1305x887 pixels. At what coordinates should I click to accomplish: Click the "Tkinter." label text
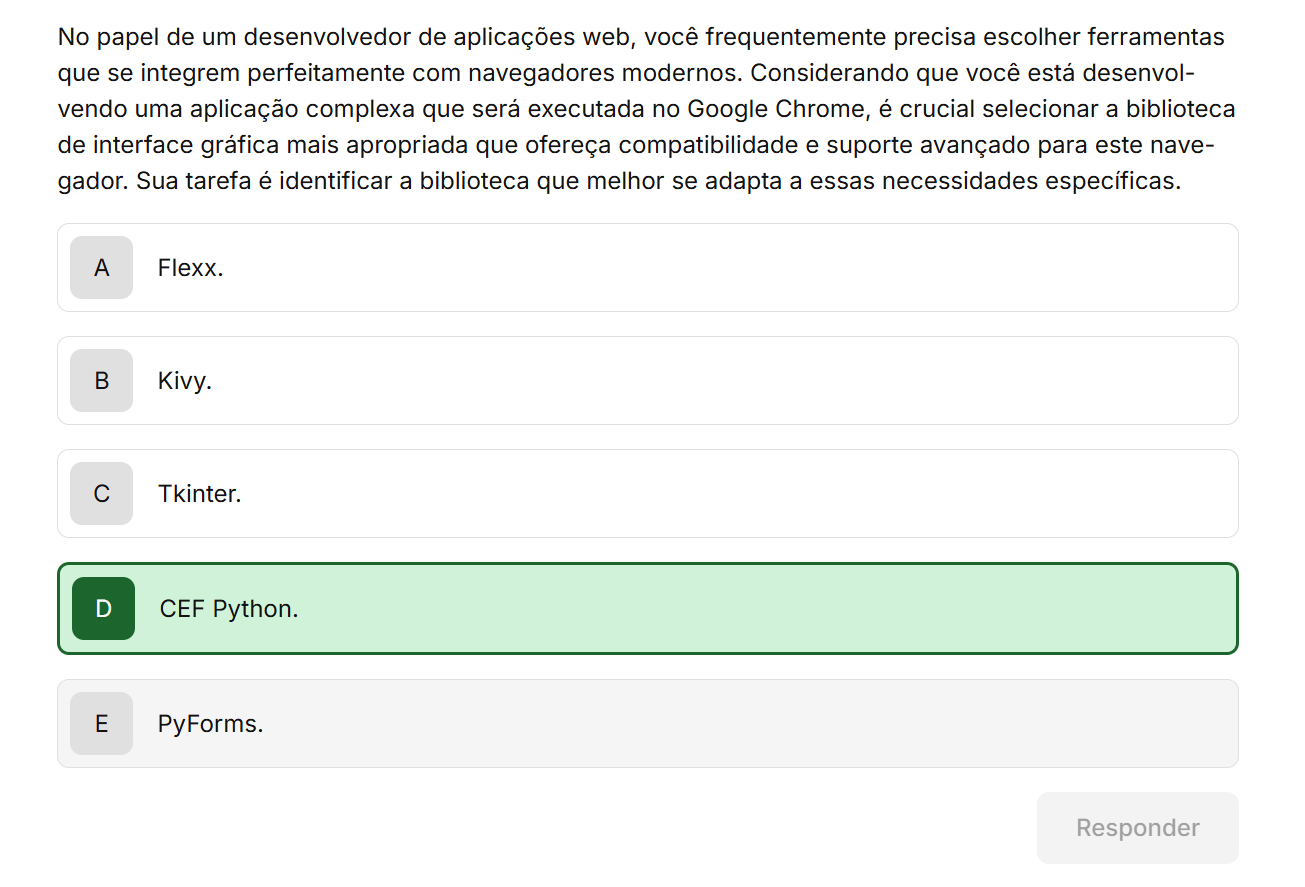199,494
